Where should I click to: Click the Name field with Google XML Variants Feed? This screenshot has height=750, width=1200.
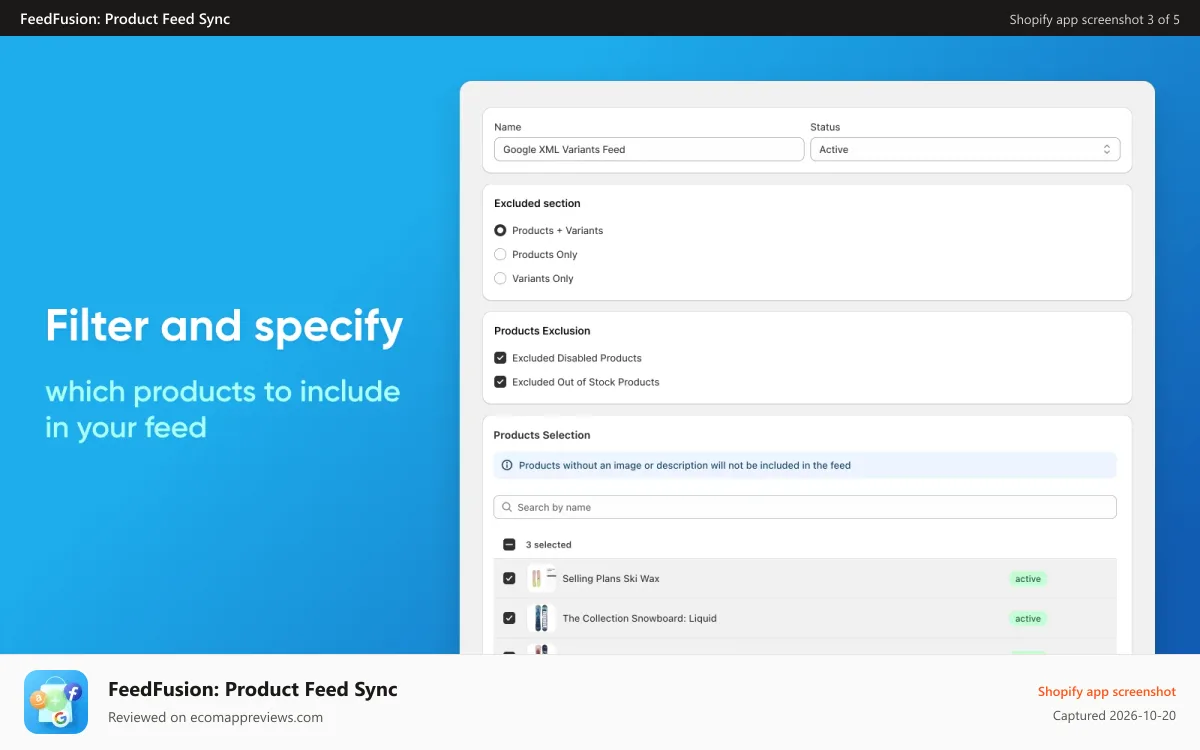click(649, 149)
